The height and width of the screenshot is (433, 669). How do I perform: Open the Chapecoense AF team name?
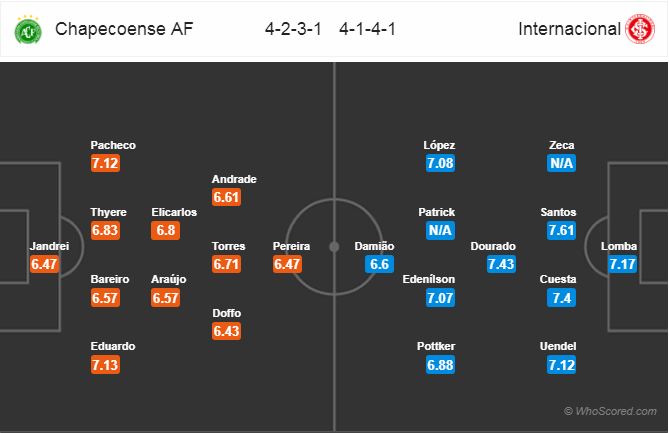tap(125, 30)
